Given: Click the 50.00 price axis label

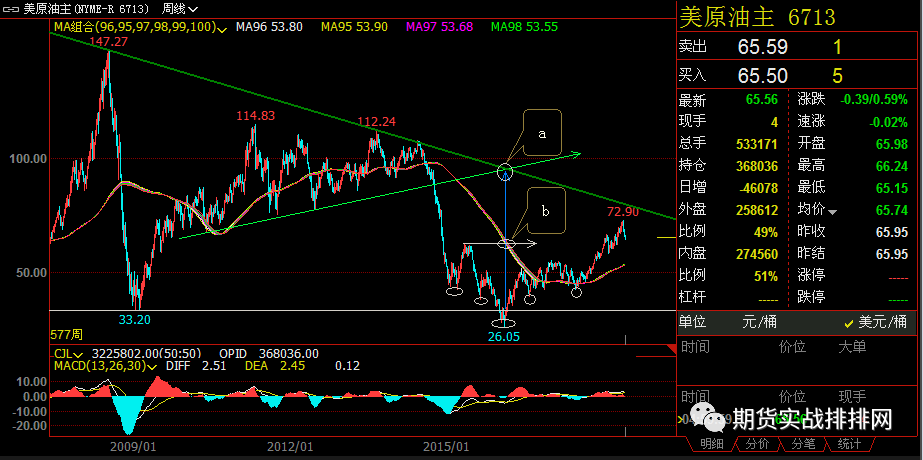Looking at the screenshot, I should click(31, 273).
